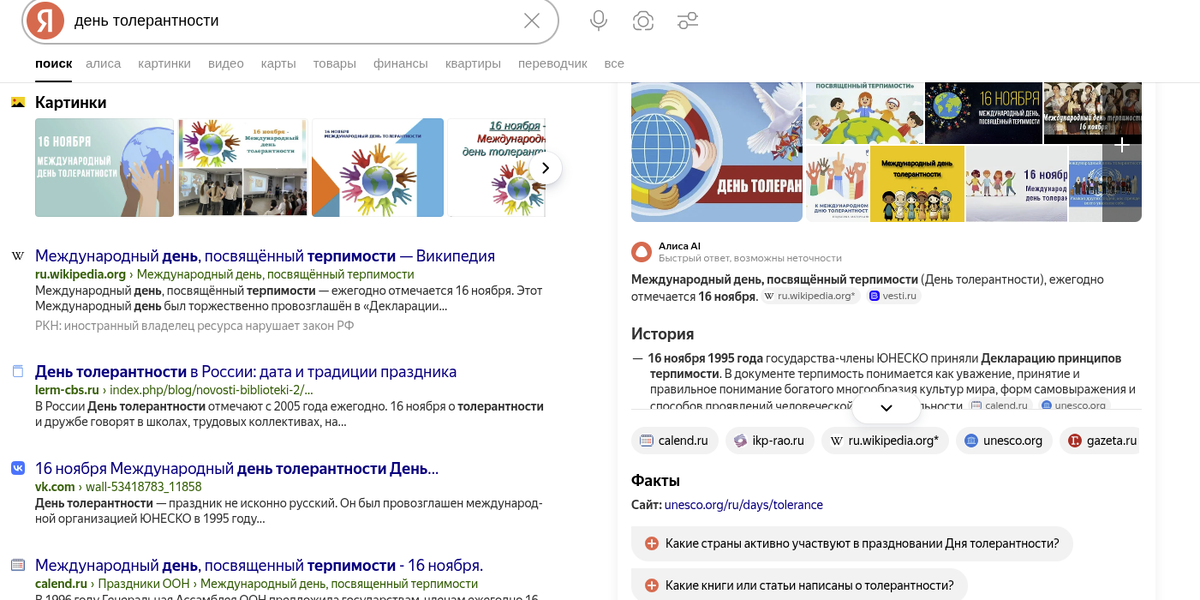The width and height of the screenshot is (1200, 600).
Task: Switch to the картинки tab
Action: 164,63
